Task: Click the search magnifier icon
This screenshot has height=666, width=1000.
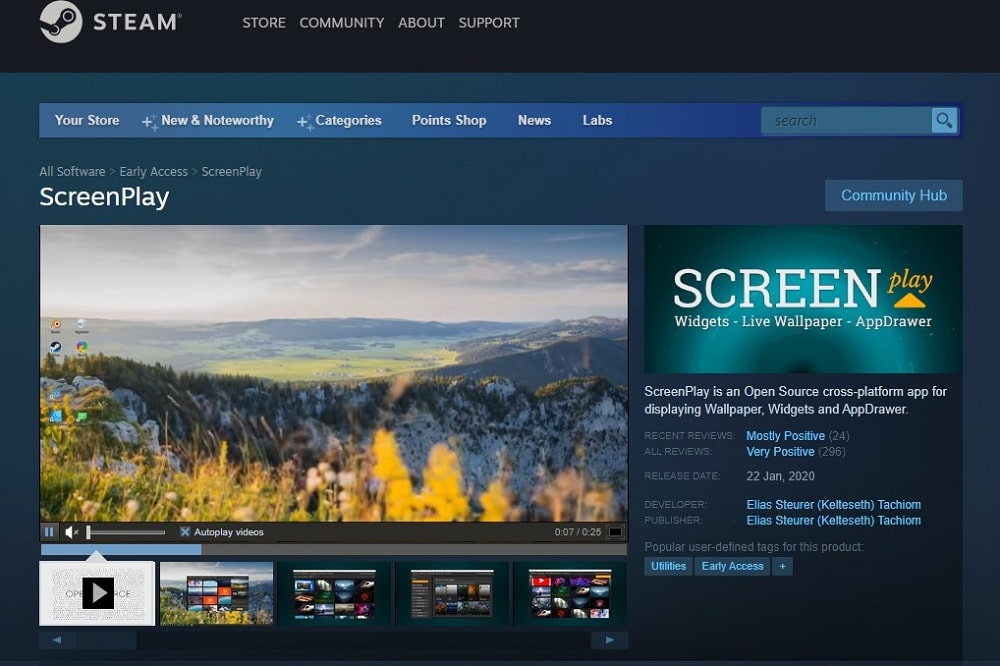Action: coord(944,120)
